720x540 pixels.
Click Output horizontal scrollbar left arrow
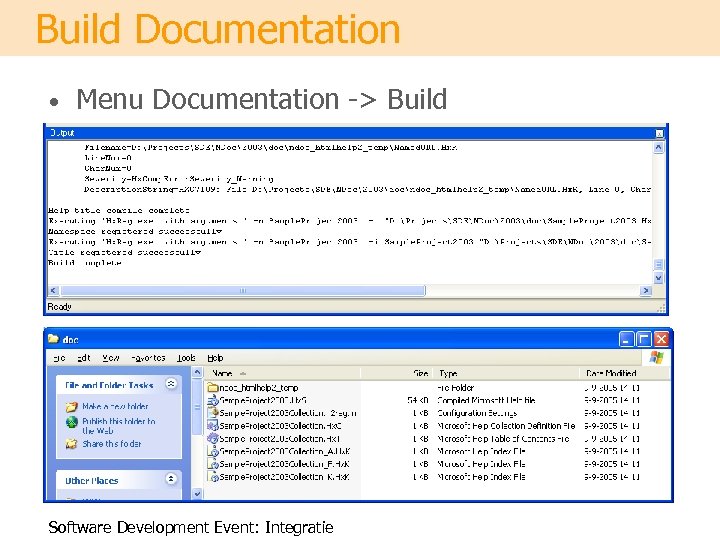click(x=53, y=291)
